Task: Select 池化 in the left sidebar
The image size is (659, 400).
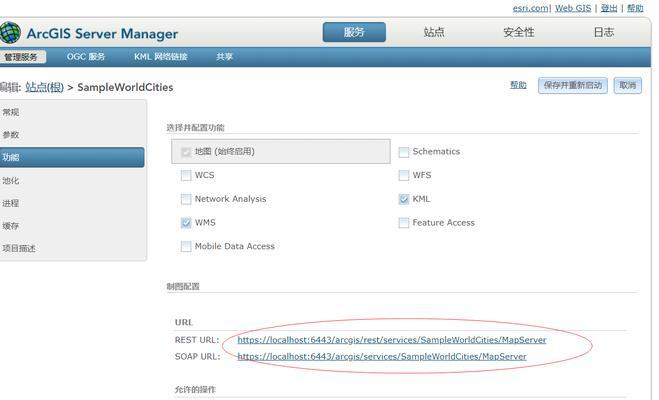Action: (11, 181)
